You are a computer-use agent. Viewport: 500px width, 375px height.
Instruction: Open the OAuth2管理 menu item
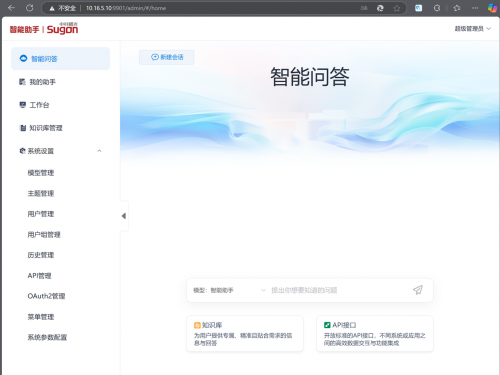46,296
